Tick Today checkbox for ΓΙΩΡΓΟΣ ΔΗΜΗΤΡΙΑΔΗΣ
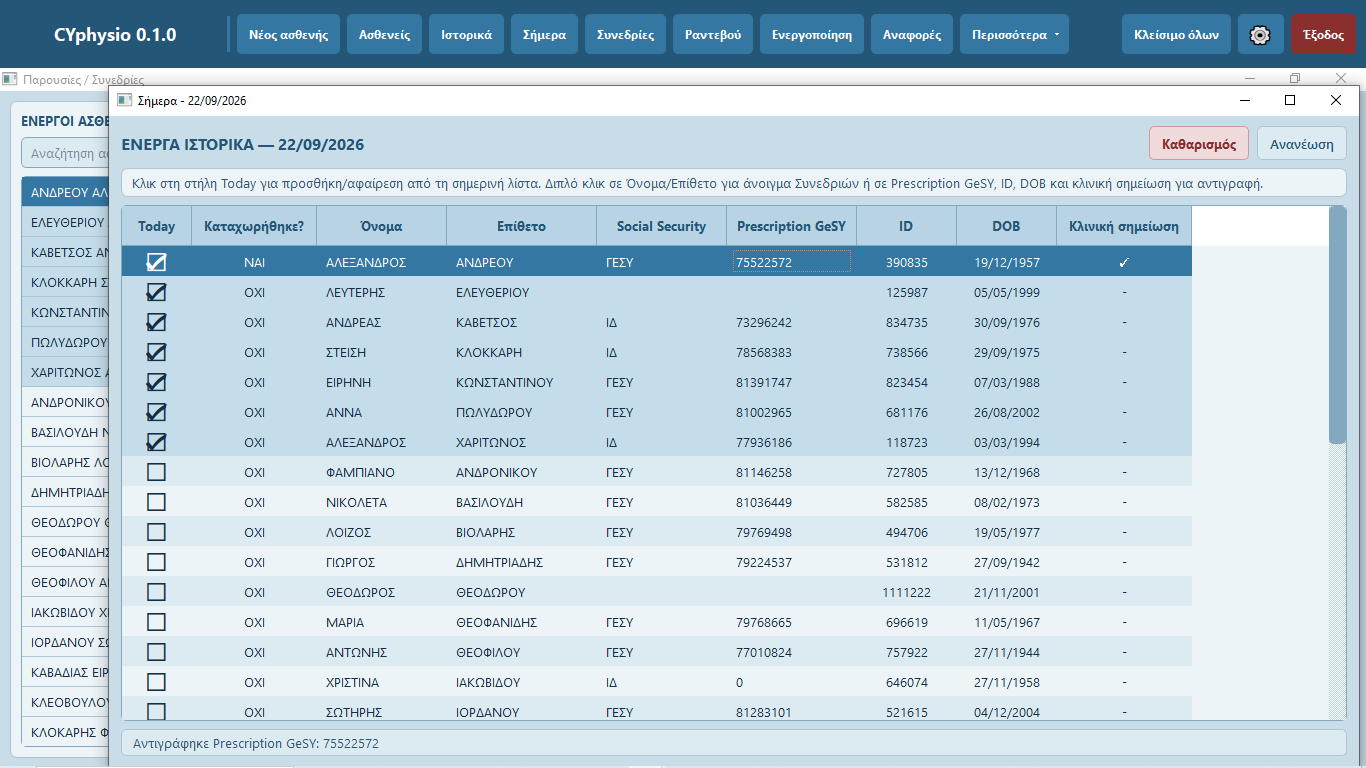Screen dimensions: 1366x768 point(156,562)
